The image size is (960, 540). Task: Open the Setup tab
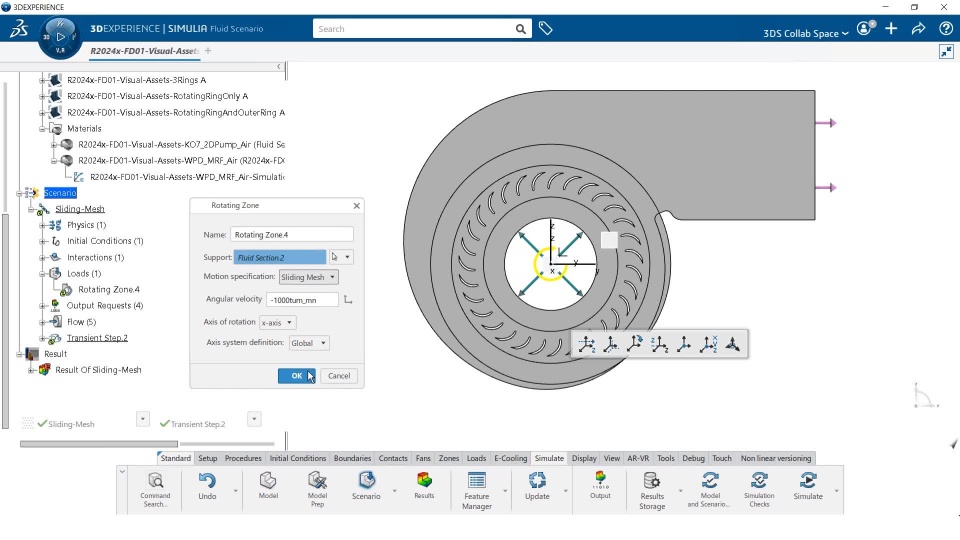pyautogui.click(x=208, y=458)
